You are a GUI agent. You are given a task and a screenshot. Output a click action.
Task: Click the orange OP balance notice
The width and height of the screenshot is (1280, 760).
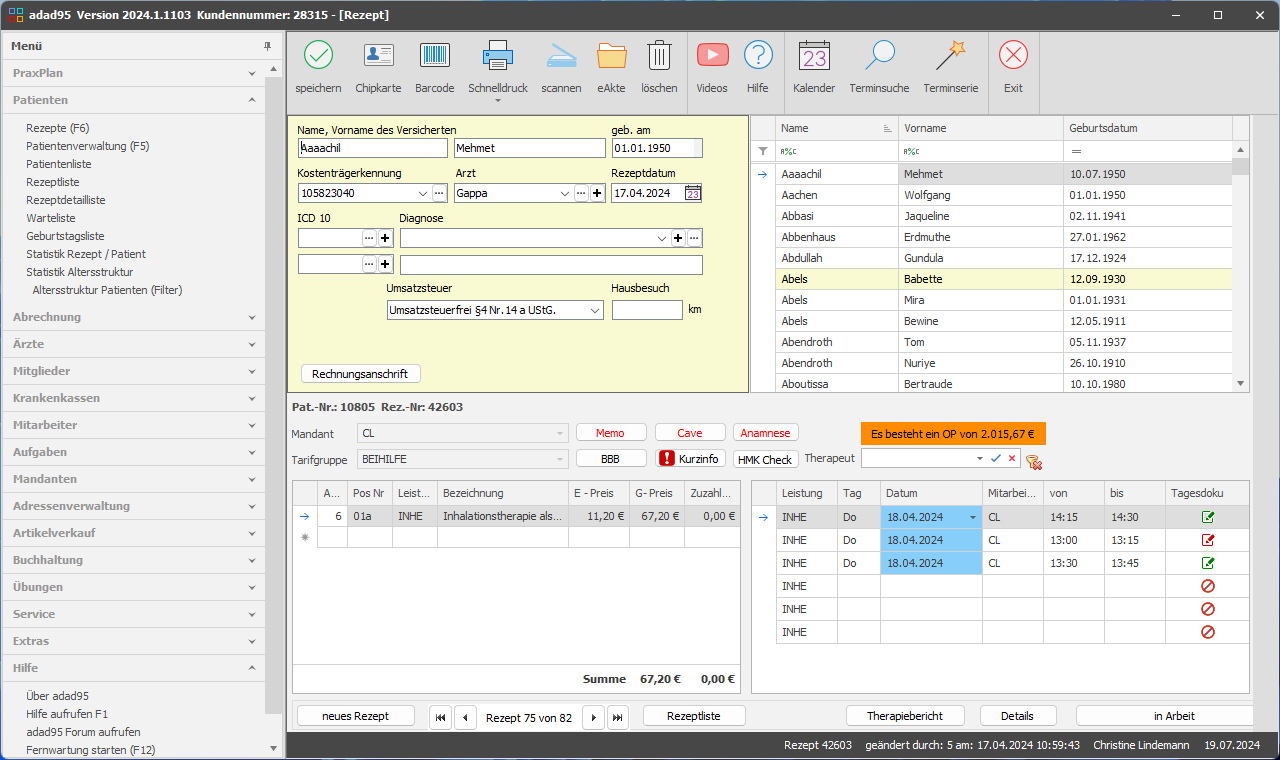[x=952, y=434]
